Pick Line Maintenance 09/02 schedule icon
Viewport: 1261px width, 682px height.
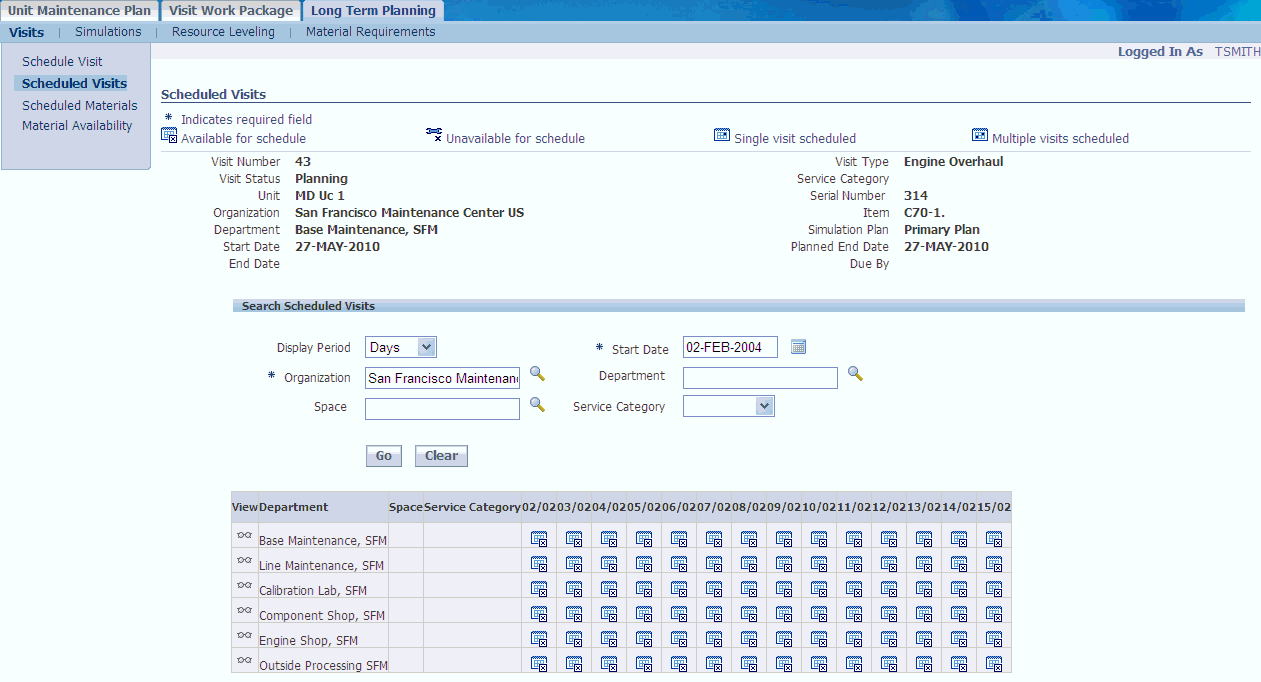point(784,563)
